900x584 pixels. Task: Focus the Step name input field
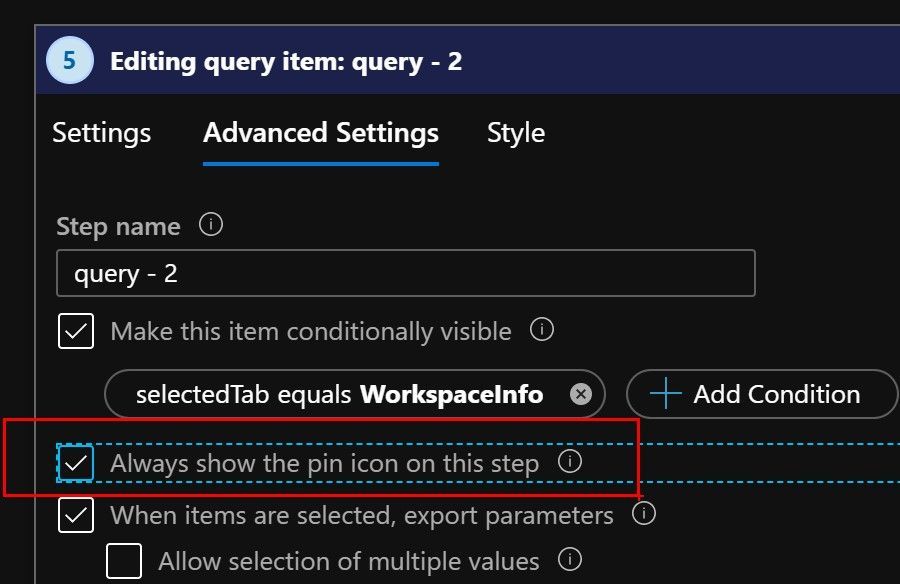point(406,273)
